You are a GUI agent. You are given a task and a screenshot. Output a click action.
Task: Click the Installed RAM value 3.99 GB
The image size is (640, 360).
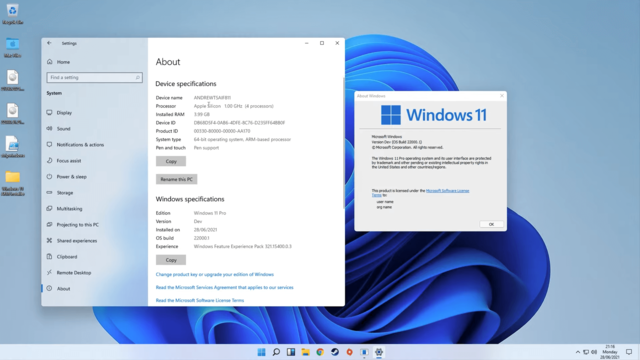(x=202, y=114)
